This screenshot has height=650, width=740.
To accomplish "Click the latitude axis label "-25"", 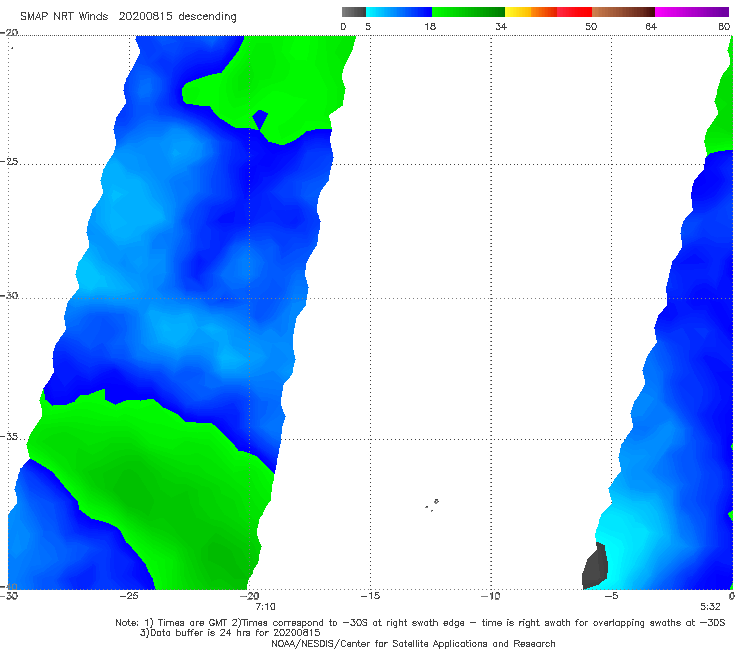I will (9, 161).
